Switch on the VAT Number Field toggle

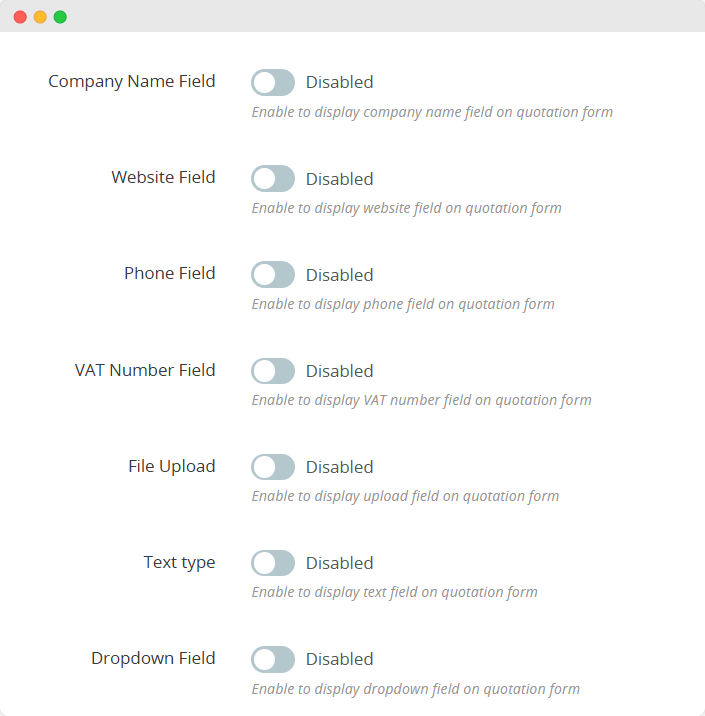(273, 371)
